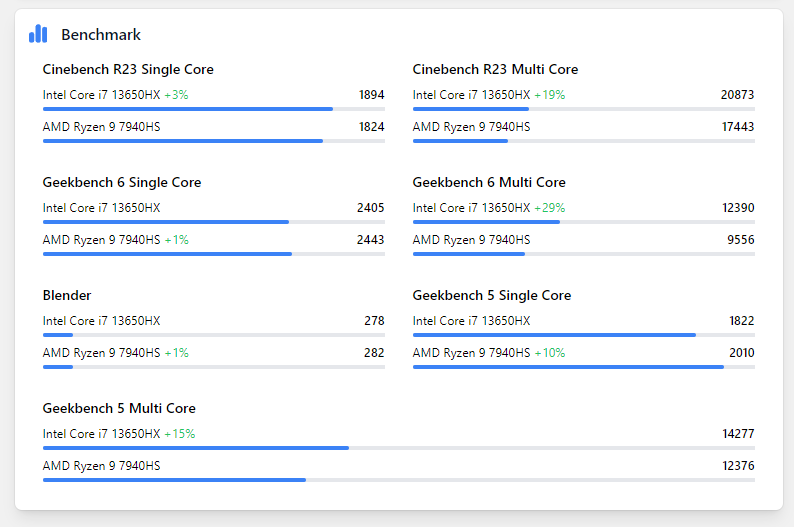794x527 pixels.
Task: Click the +19% badge in Cinebench Multi Core
Action: click(549, 95)
